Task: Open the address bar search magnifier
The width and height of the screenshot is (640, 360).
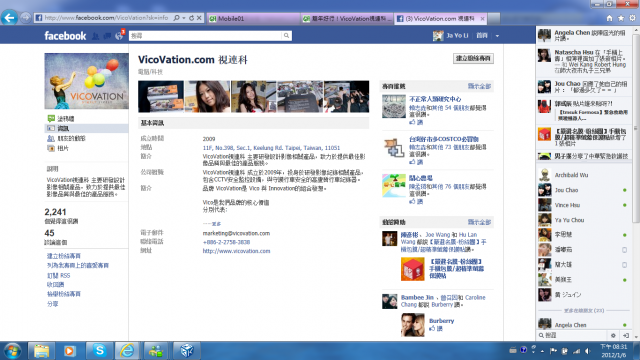Action: [176, 18]
